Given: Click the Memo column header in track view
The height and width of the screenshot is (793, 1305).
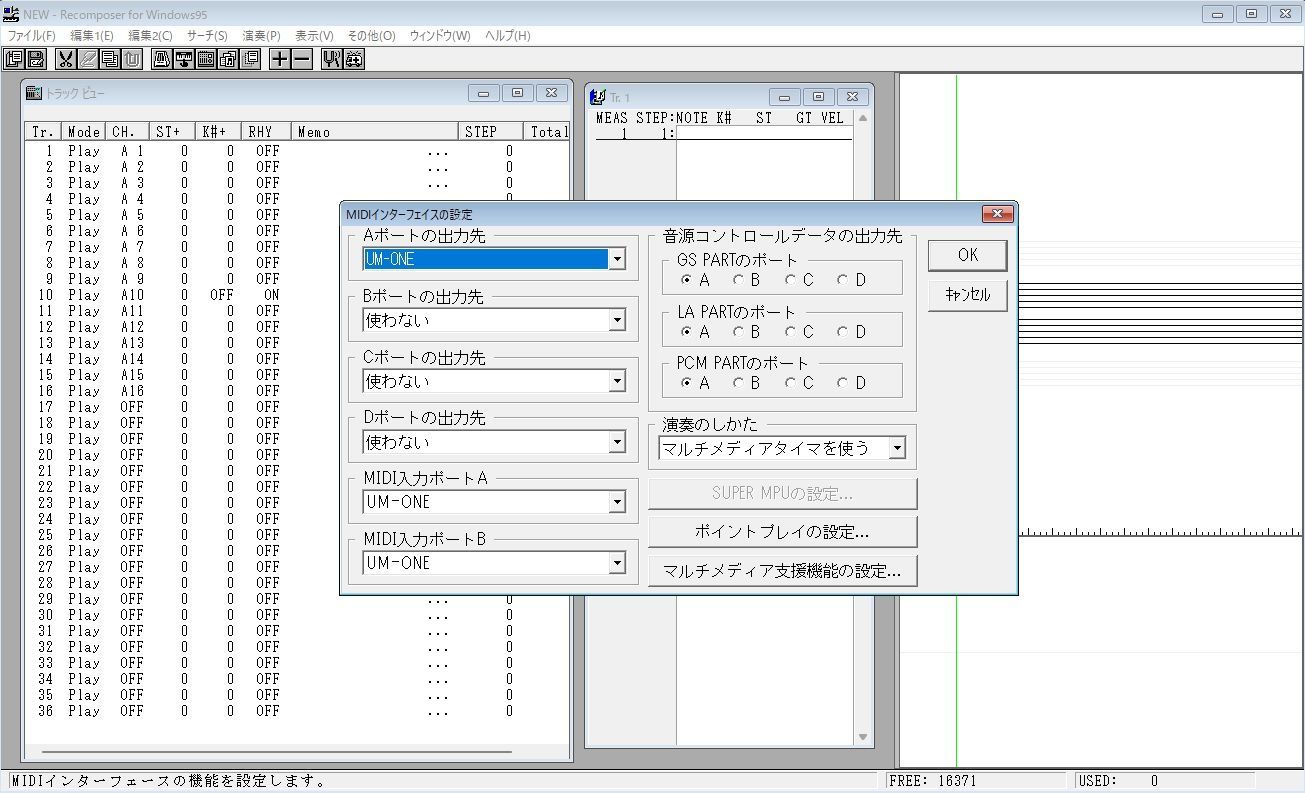Looking at the screenshot, I should tap(375, 131).
